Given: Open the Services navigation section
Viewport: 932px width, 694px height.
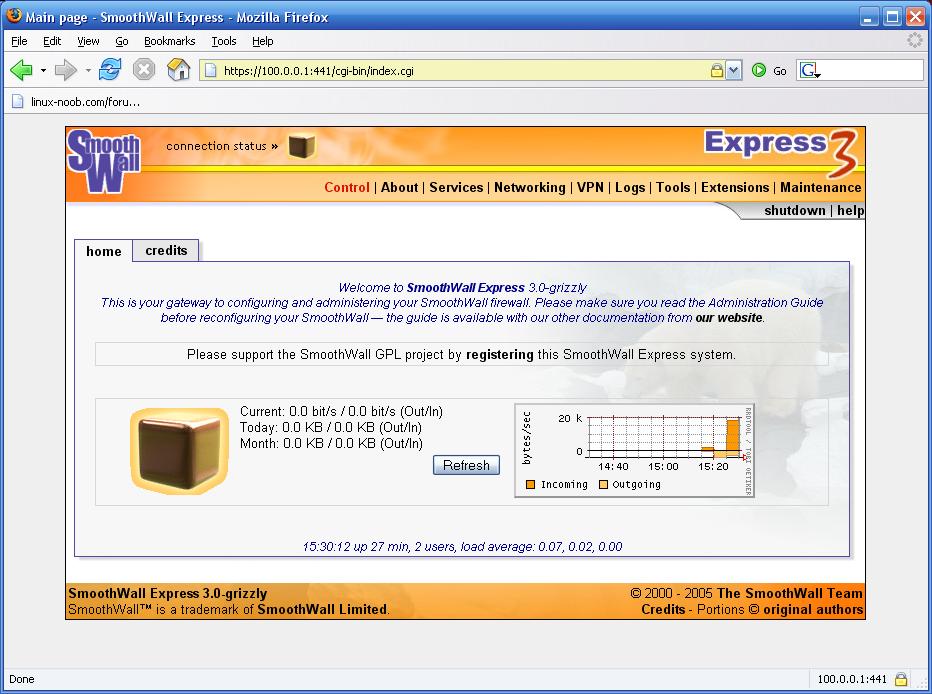Looking at the screenshot, I should click(456, 187).
